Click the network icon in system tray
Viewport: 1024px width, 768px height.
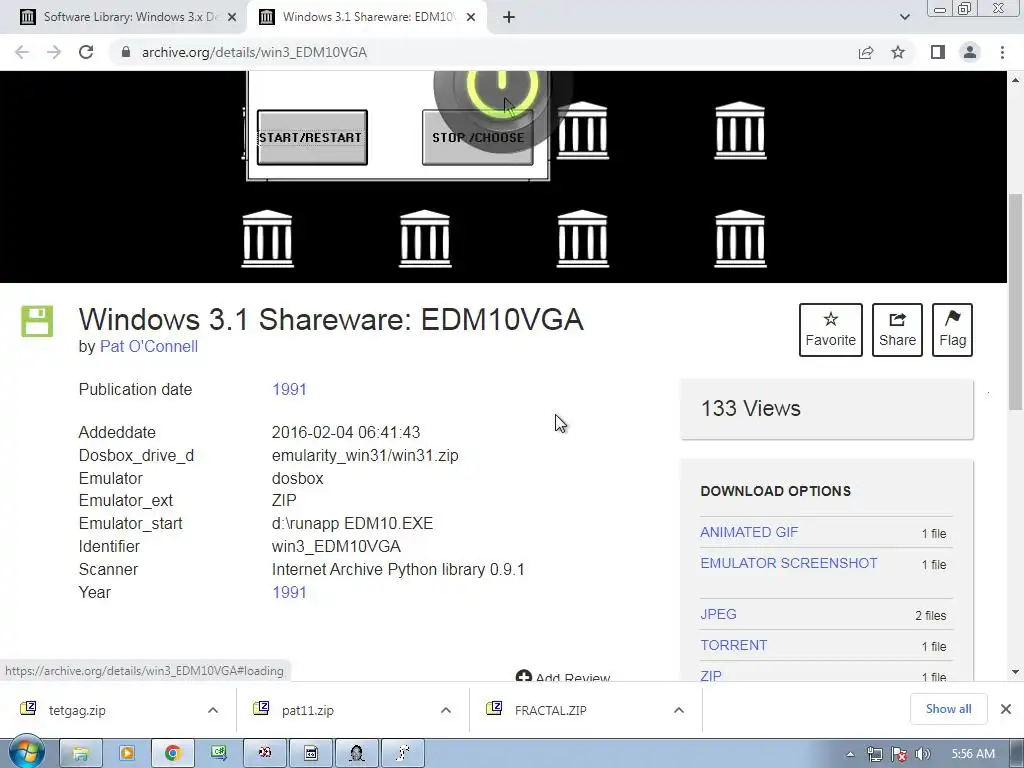pyautogui.click(x=875, y=754)
